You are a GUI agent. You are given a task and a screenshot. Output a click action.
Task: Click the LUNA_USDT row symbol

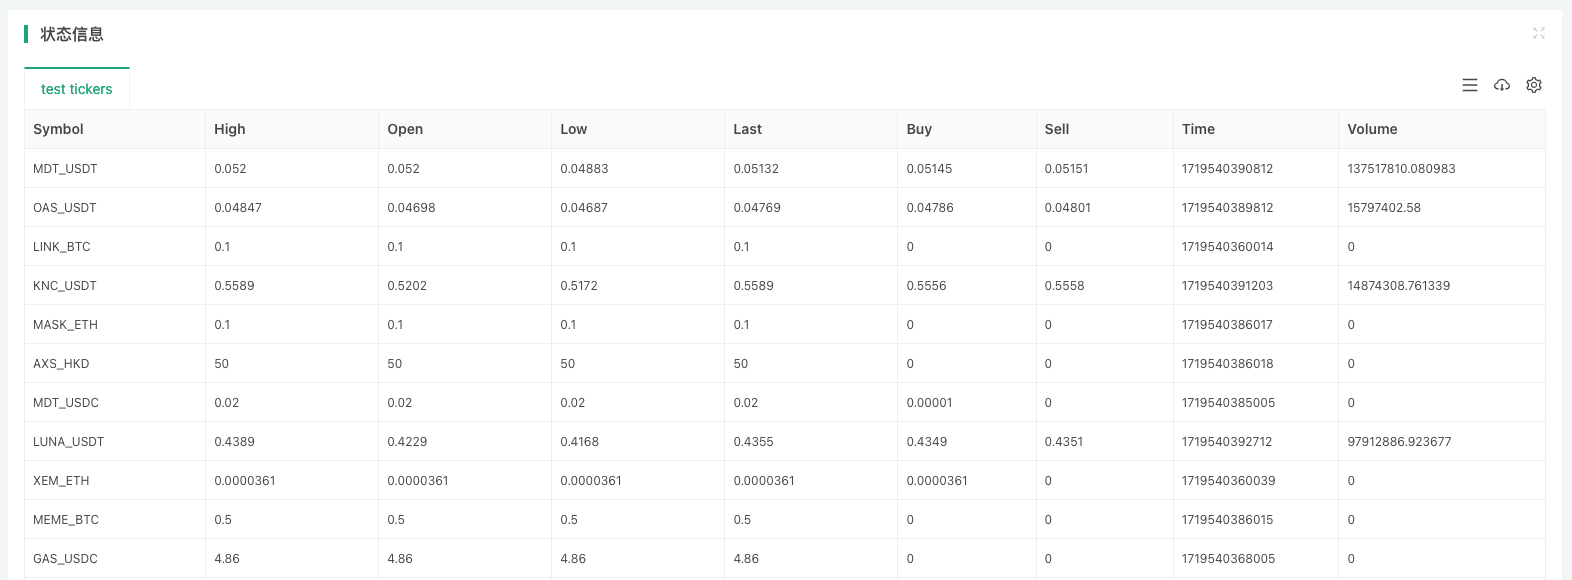coord(68,442)
